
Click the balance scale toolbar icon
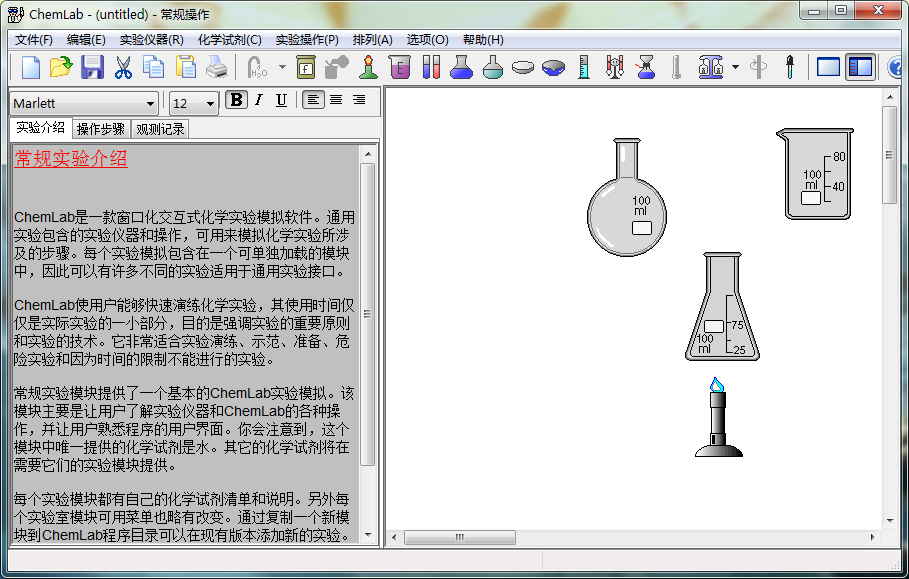711,67
